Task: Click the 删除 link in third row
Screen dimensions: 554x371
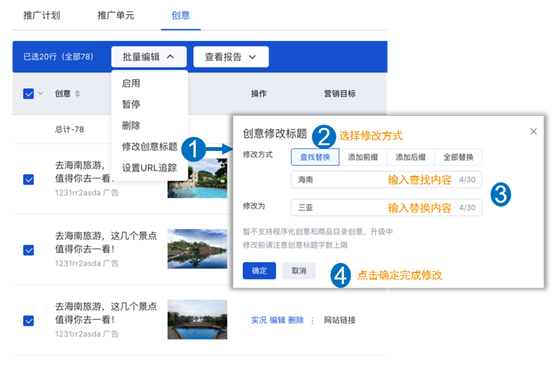Action: pyautogui.click(x=296, y=320)
